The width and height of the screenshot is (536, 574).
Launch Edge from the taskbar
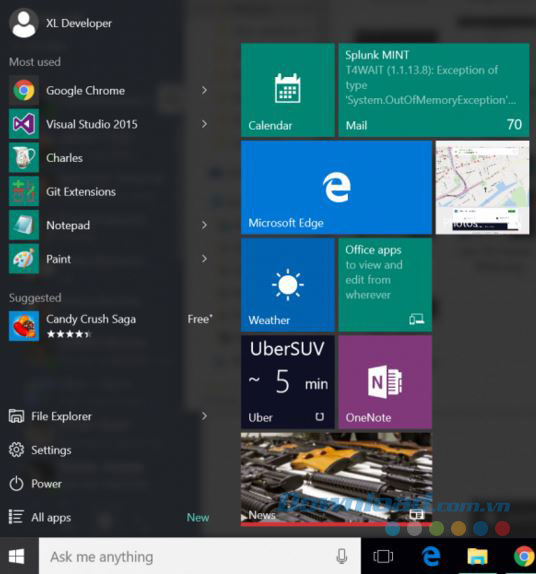(431, 556)
